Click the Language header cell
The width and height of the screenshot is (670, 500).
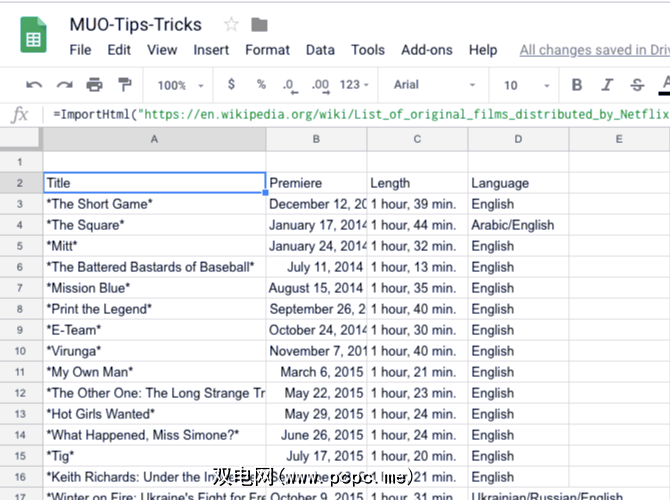point(518,183)
